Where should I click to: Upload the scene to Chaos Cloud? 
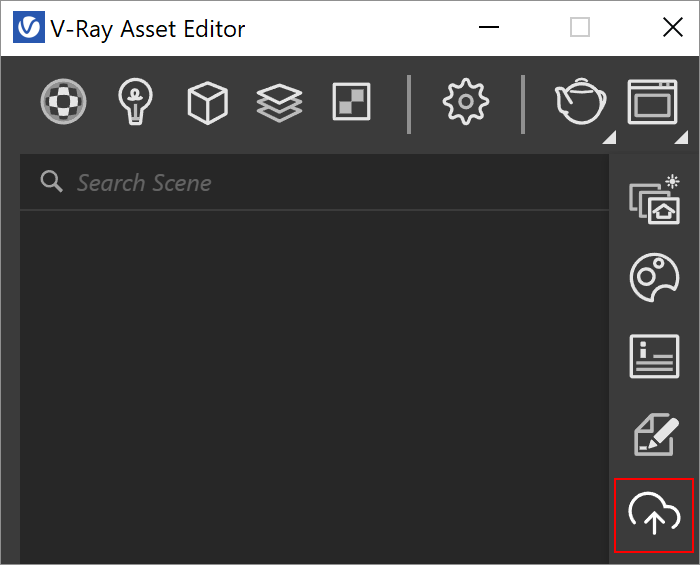[654, 515]
